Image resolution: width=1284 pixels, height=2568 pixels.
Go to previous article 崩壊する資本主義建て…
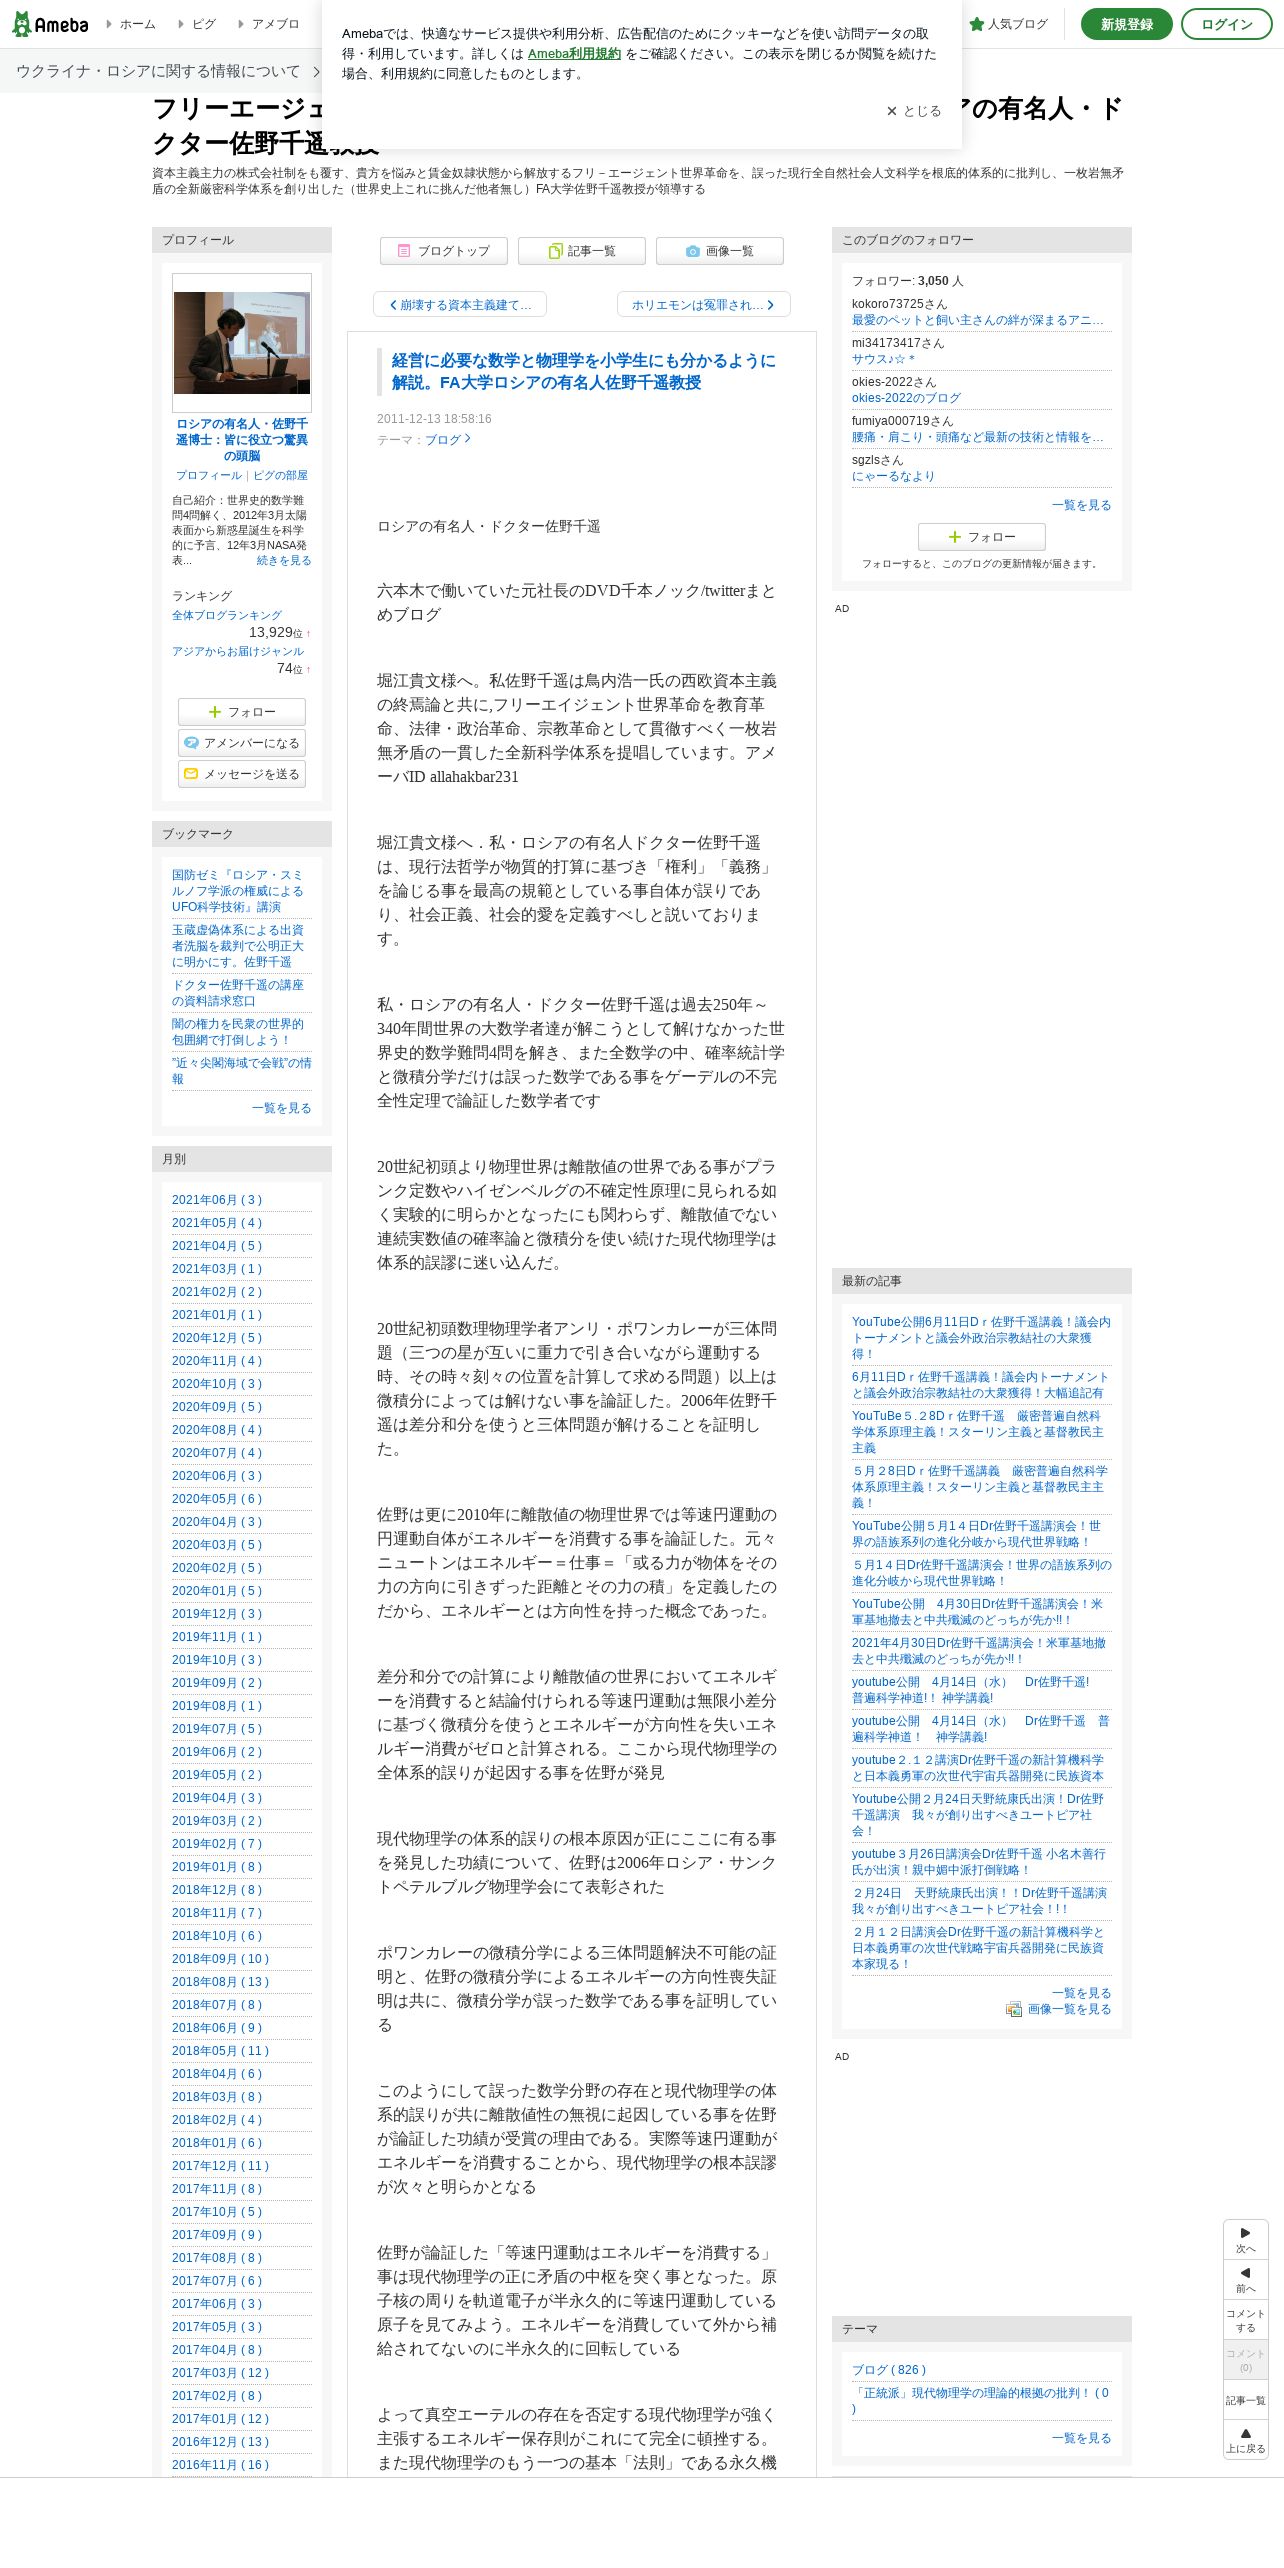click(460, 305)
